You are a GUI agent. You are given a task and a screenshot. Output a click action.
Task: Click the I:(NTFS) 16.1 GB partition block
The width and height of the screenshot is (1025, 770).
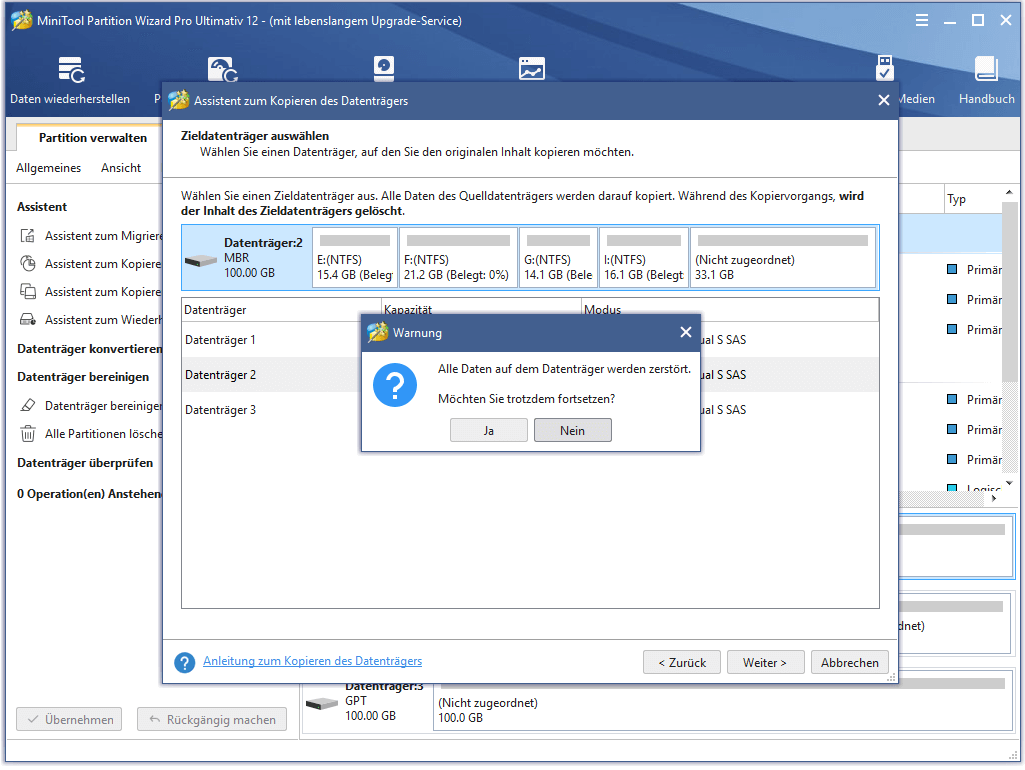tap(645, 258)
